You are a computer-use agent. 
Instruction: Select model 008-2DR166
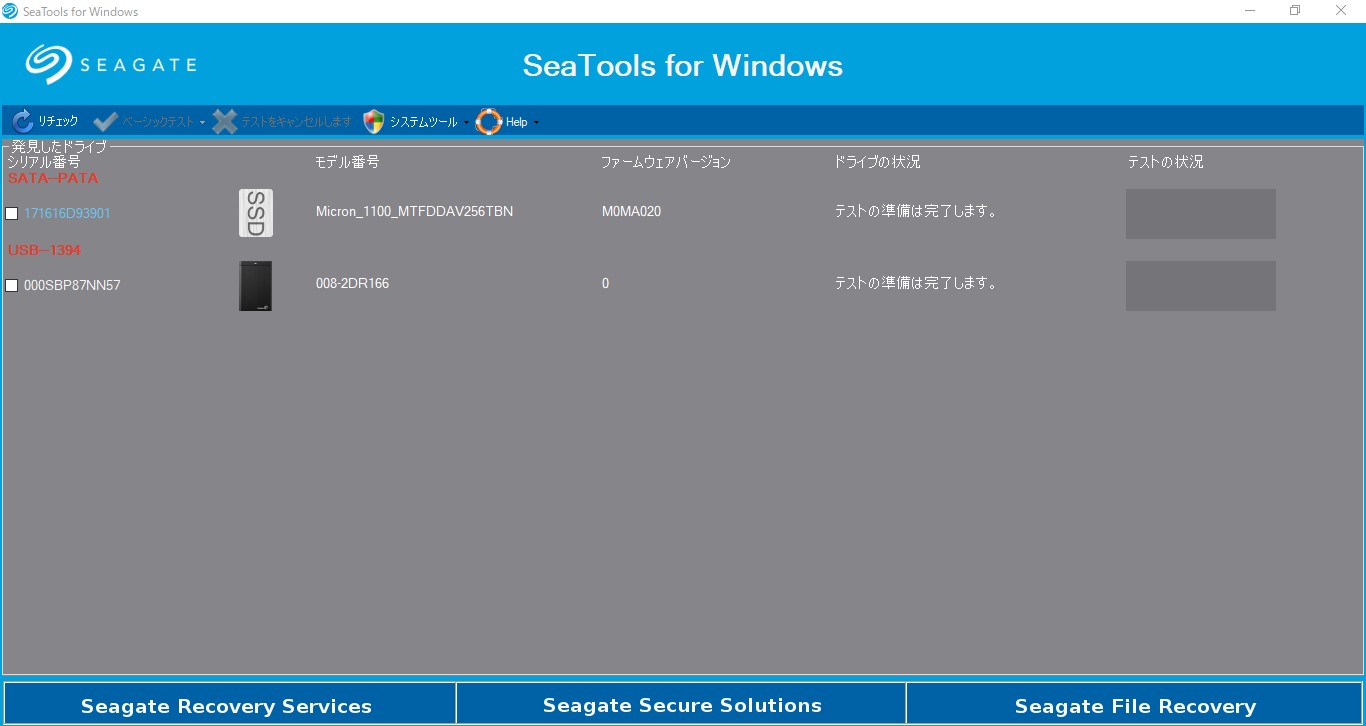(x=352, y=284)
